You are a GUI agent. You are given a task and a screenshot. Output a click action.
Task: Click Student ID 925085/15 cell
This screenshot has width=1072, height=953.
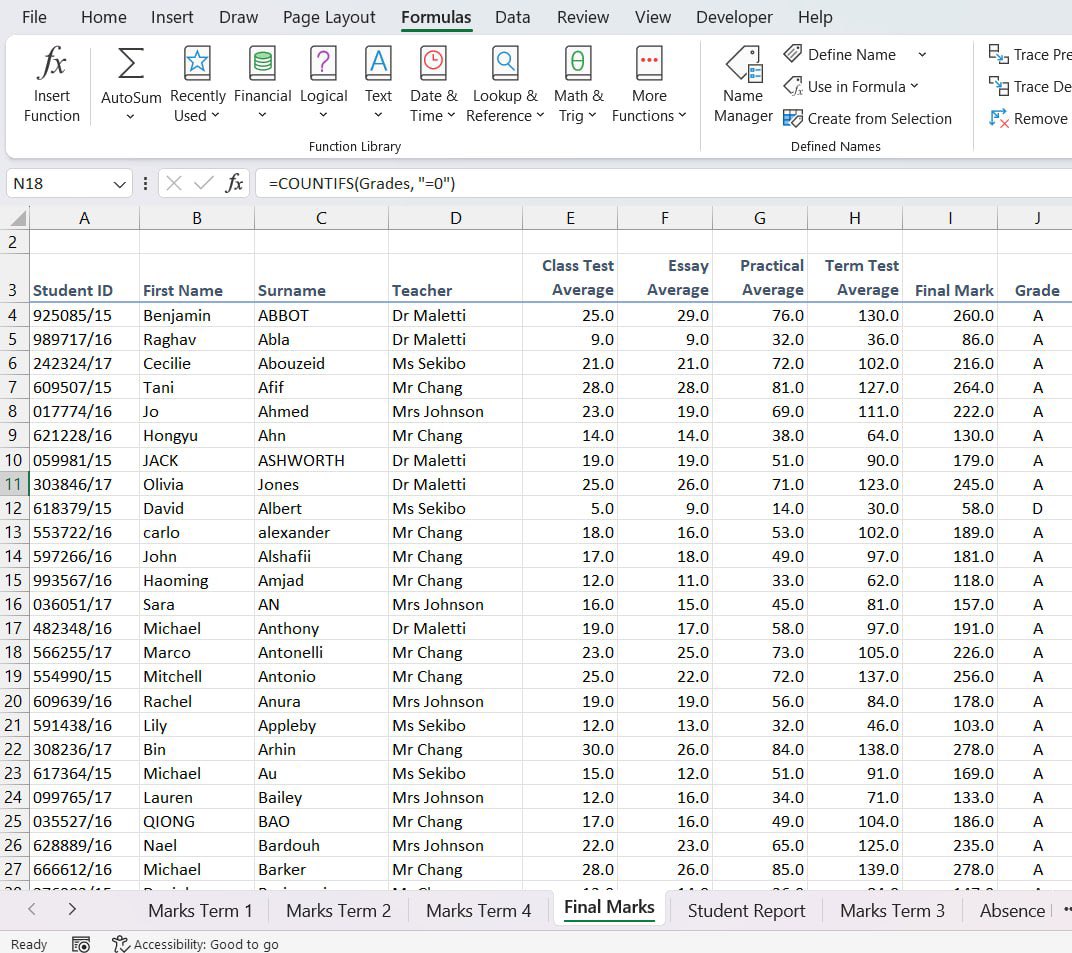[x=84, y=315]
